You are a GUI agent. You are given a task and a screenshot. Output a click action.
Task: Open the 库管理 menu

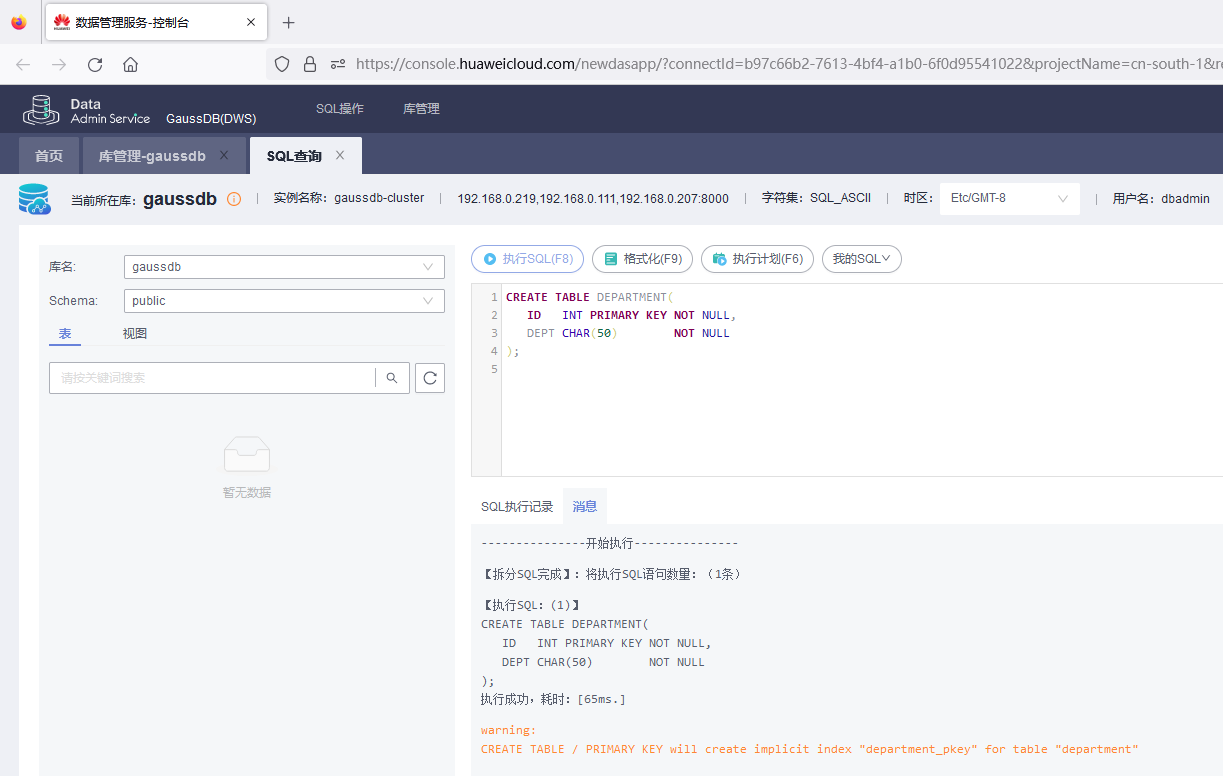pyautogui.click(x=421, y=109)
